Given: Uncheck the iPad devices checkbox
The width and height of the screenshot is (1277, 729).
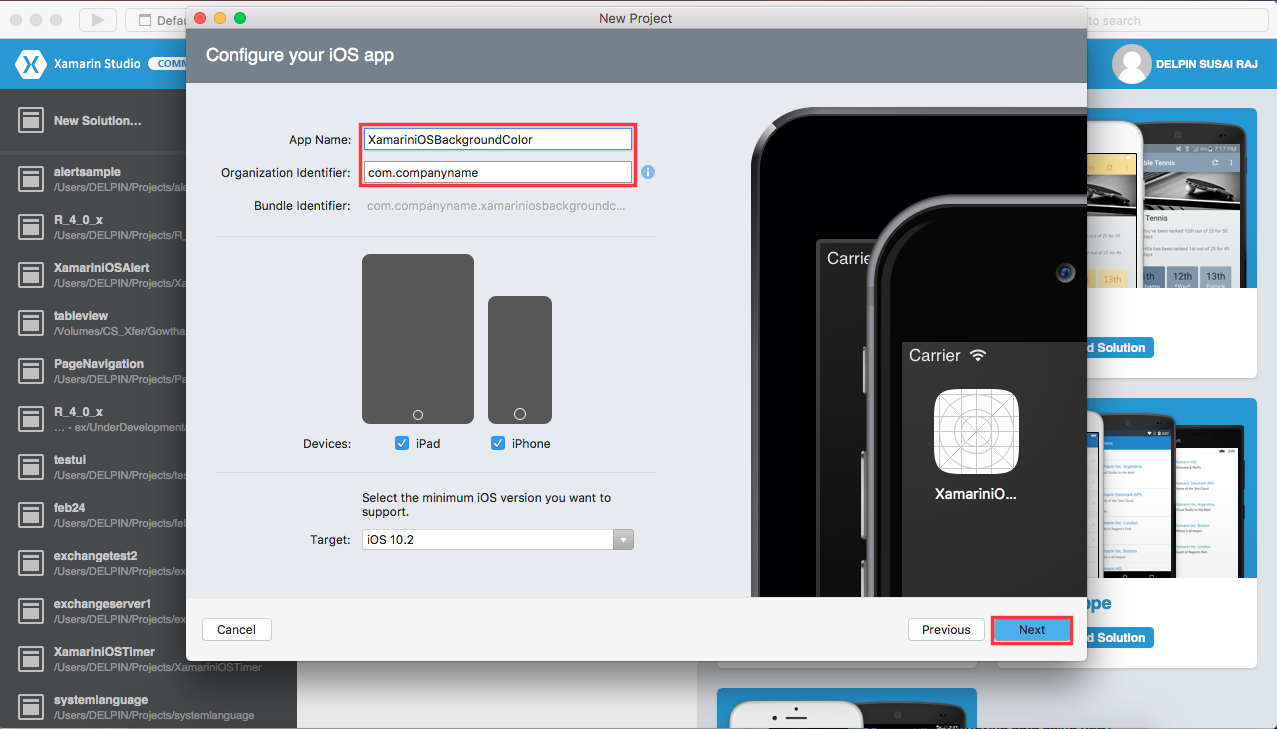Looking at the screenshot, I should click(402, 443).
